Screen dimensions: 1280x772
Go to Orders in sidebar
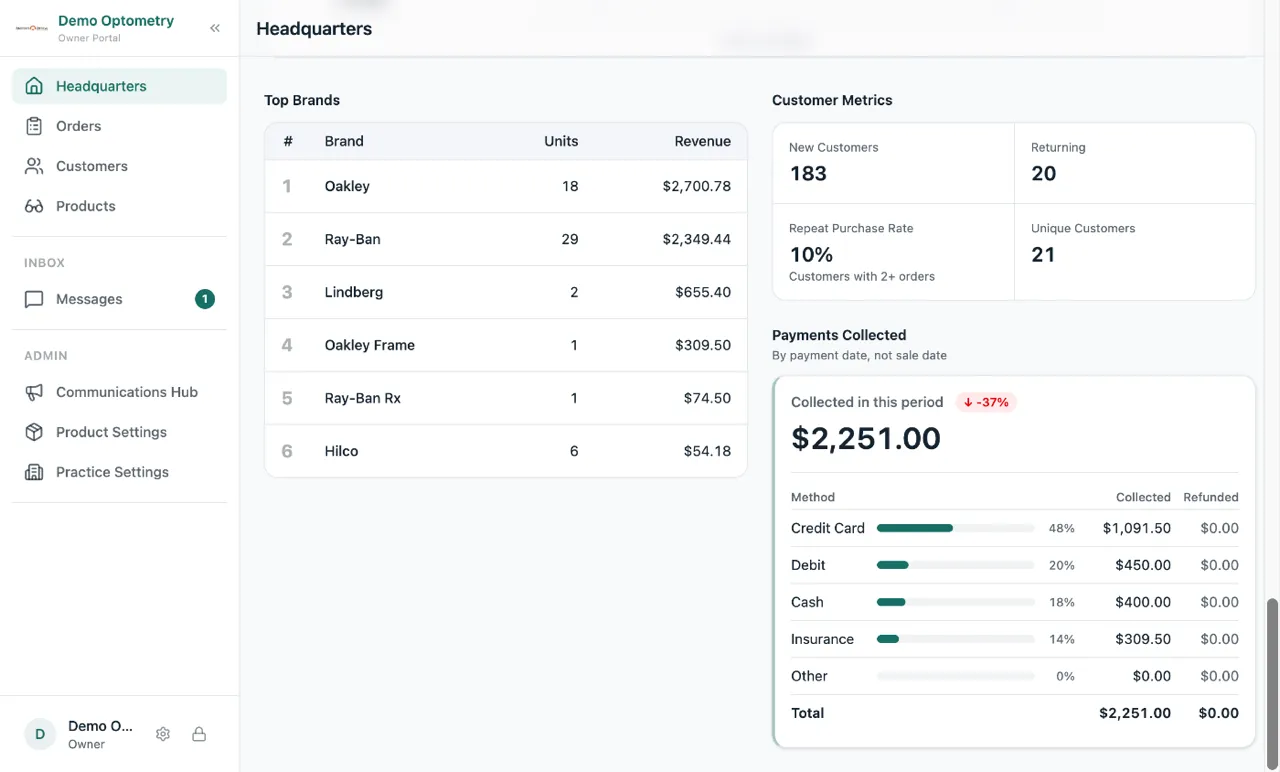point(119,126)
